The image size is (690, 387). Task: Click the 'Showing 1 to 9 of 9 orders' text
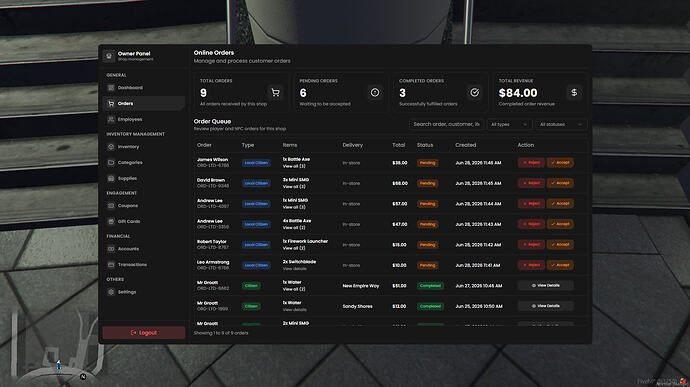click(x=221, y=333)
